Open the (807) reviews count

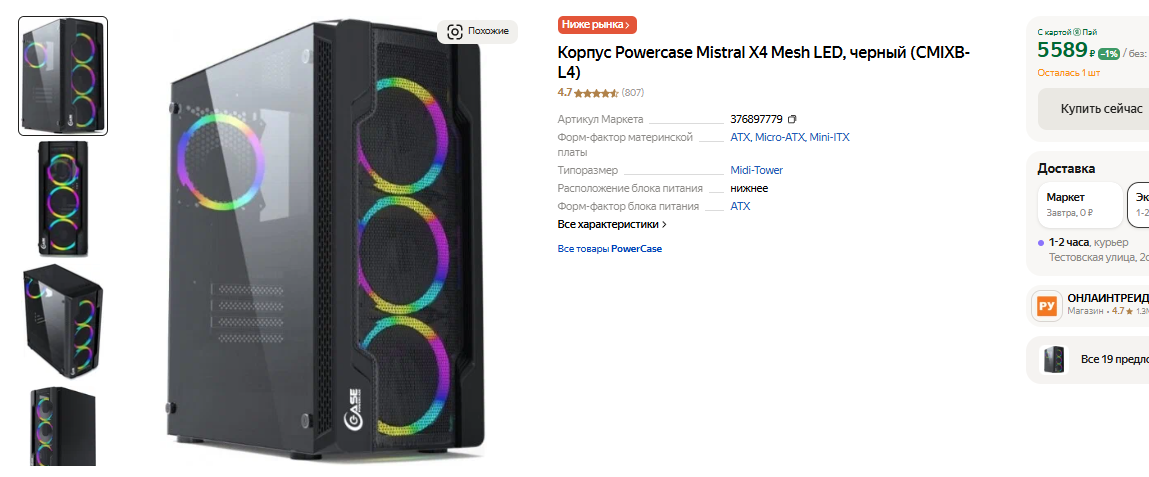click(x=633, y=93)
